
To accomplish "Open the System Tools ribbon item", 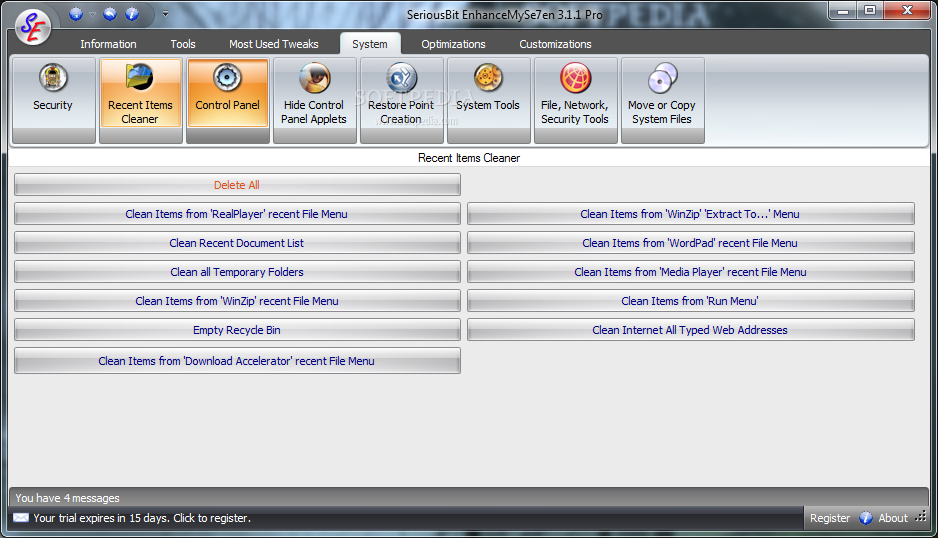I will pyautogui.click(x=488, y=100).
